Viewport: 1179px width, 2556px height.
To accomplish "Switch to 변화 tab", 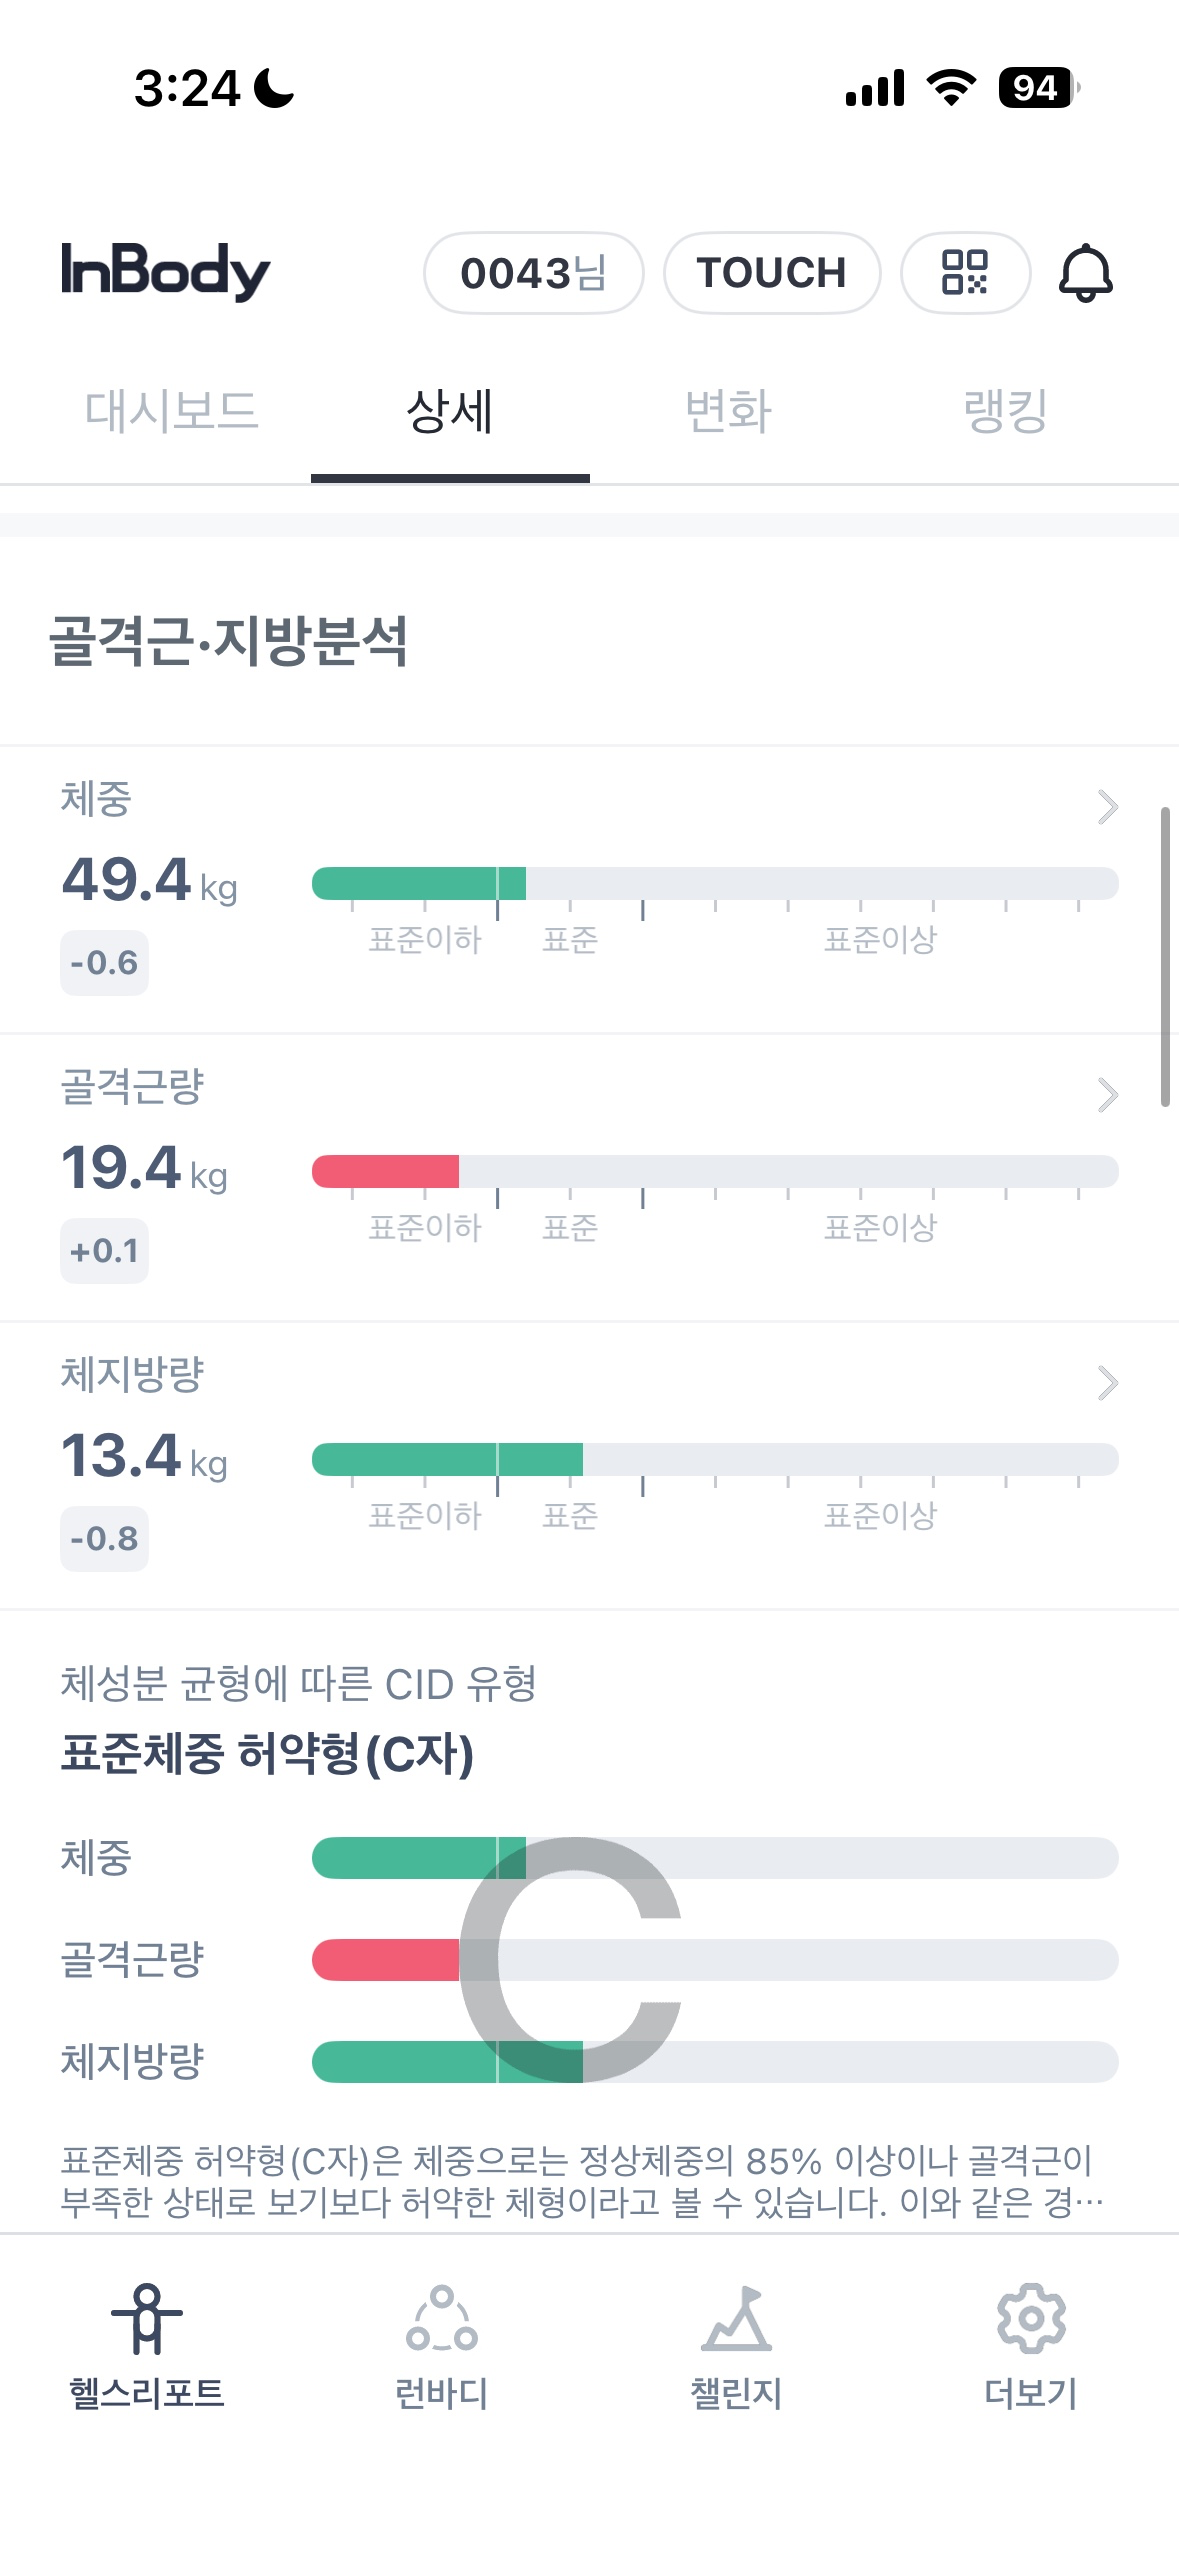I will [x=728, y=412].
